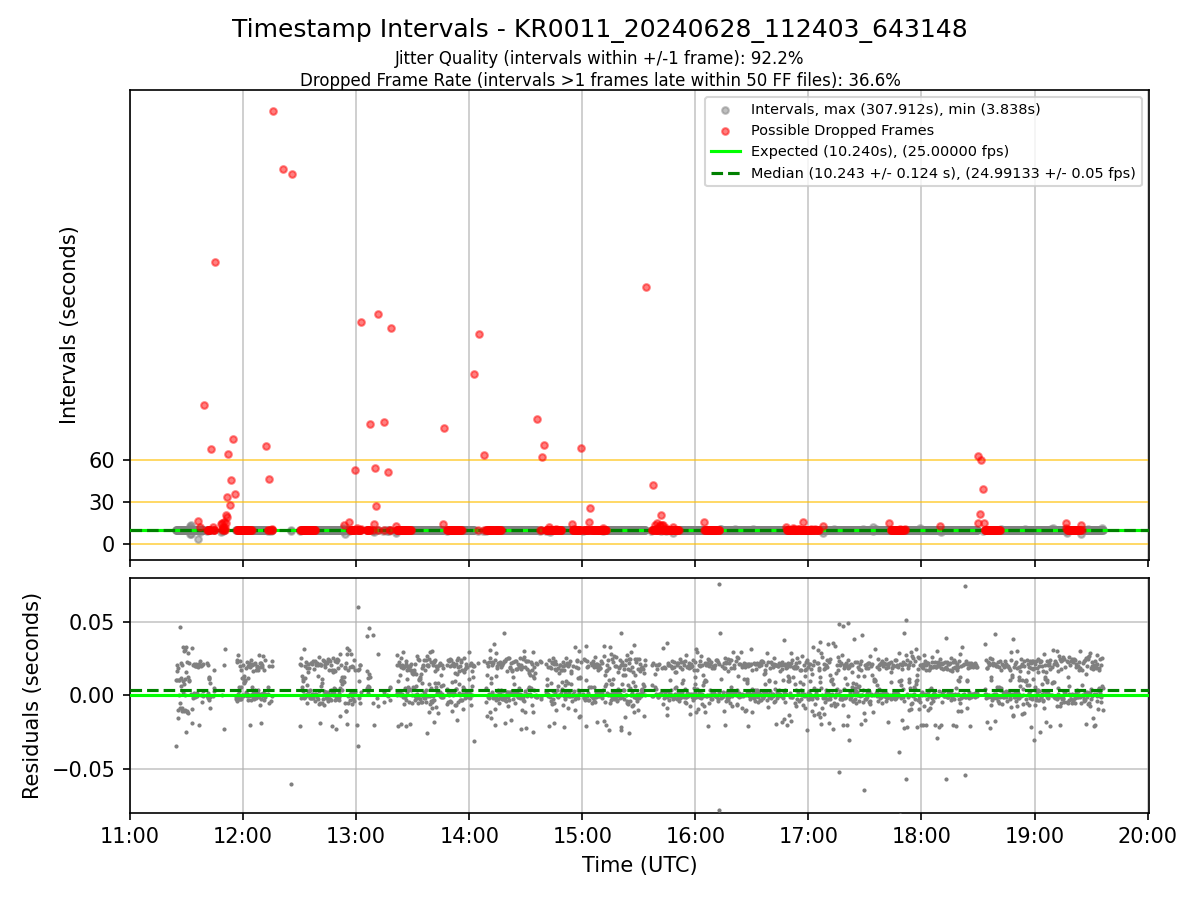Click the highest red dropped-frame point after 12:00
The image size is (1200, 900).
pyautogui.click(x=273, y=111)
